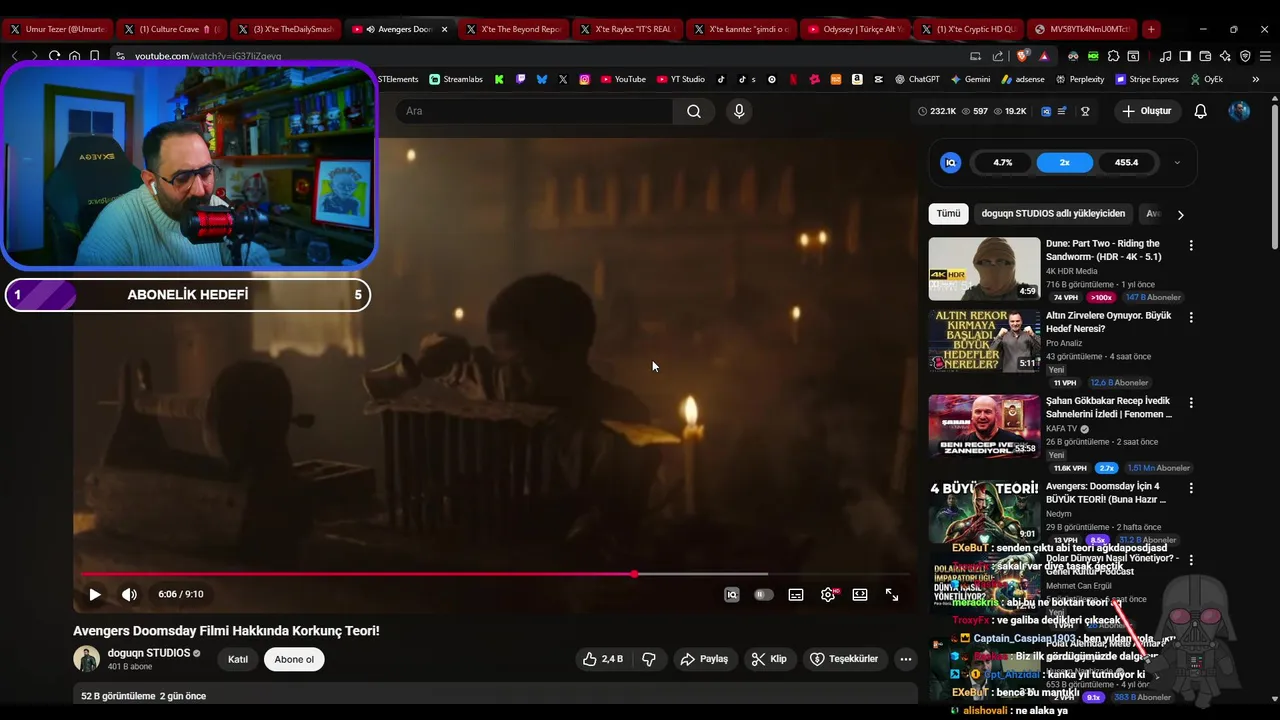Click the Brave Shields lion icon

tap(1021, 56)
